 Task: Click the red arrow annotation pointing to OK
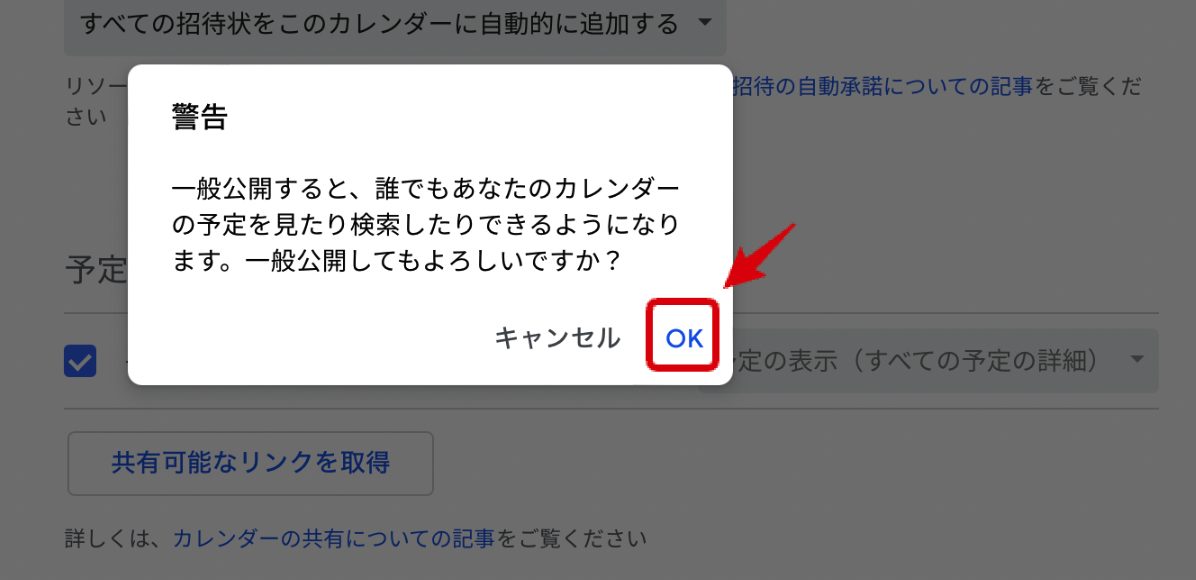760,256
